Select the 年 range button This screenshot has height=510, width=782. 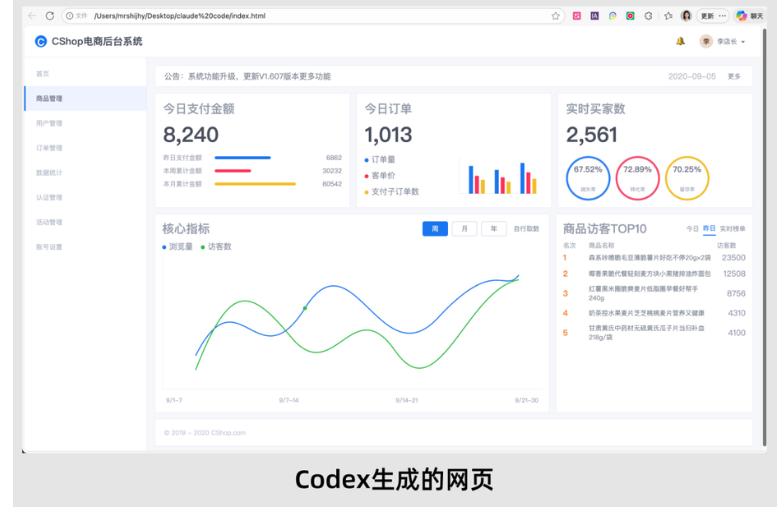pos(494,229)
